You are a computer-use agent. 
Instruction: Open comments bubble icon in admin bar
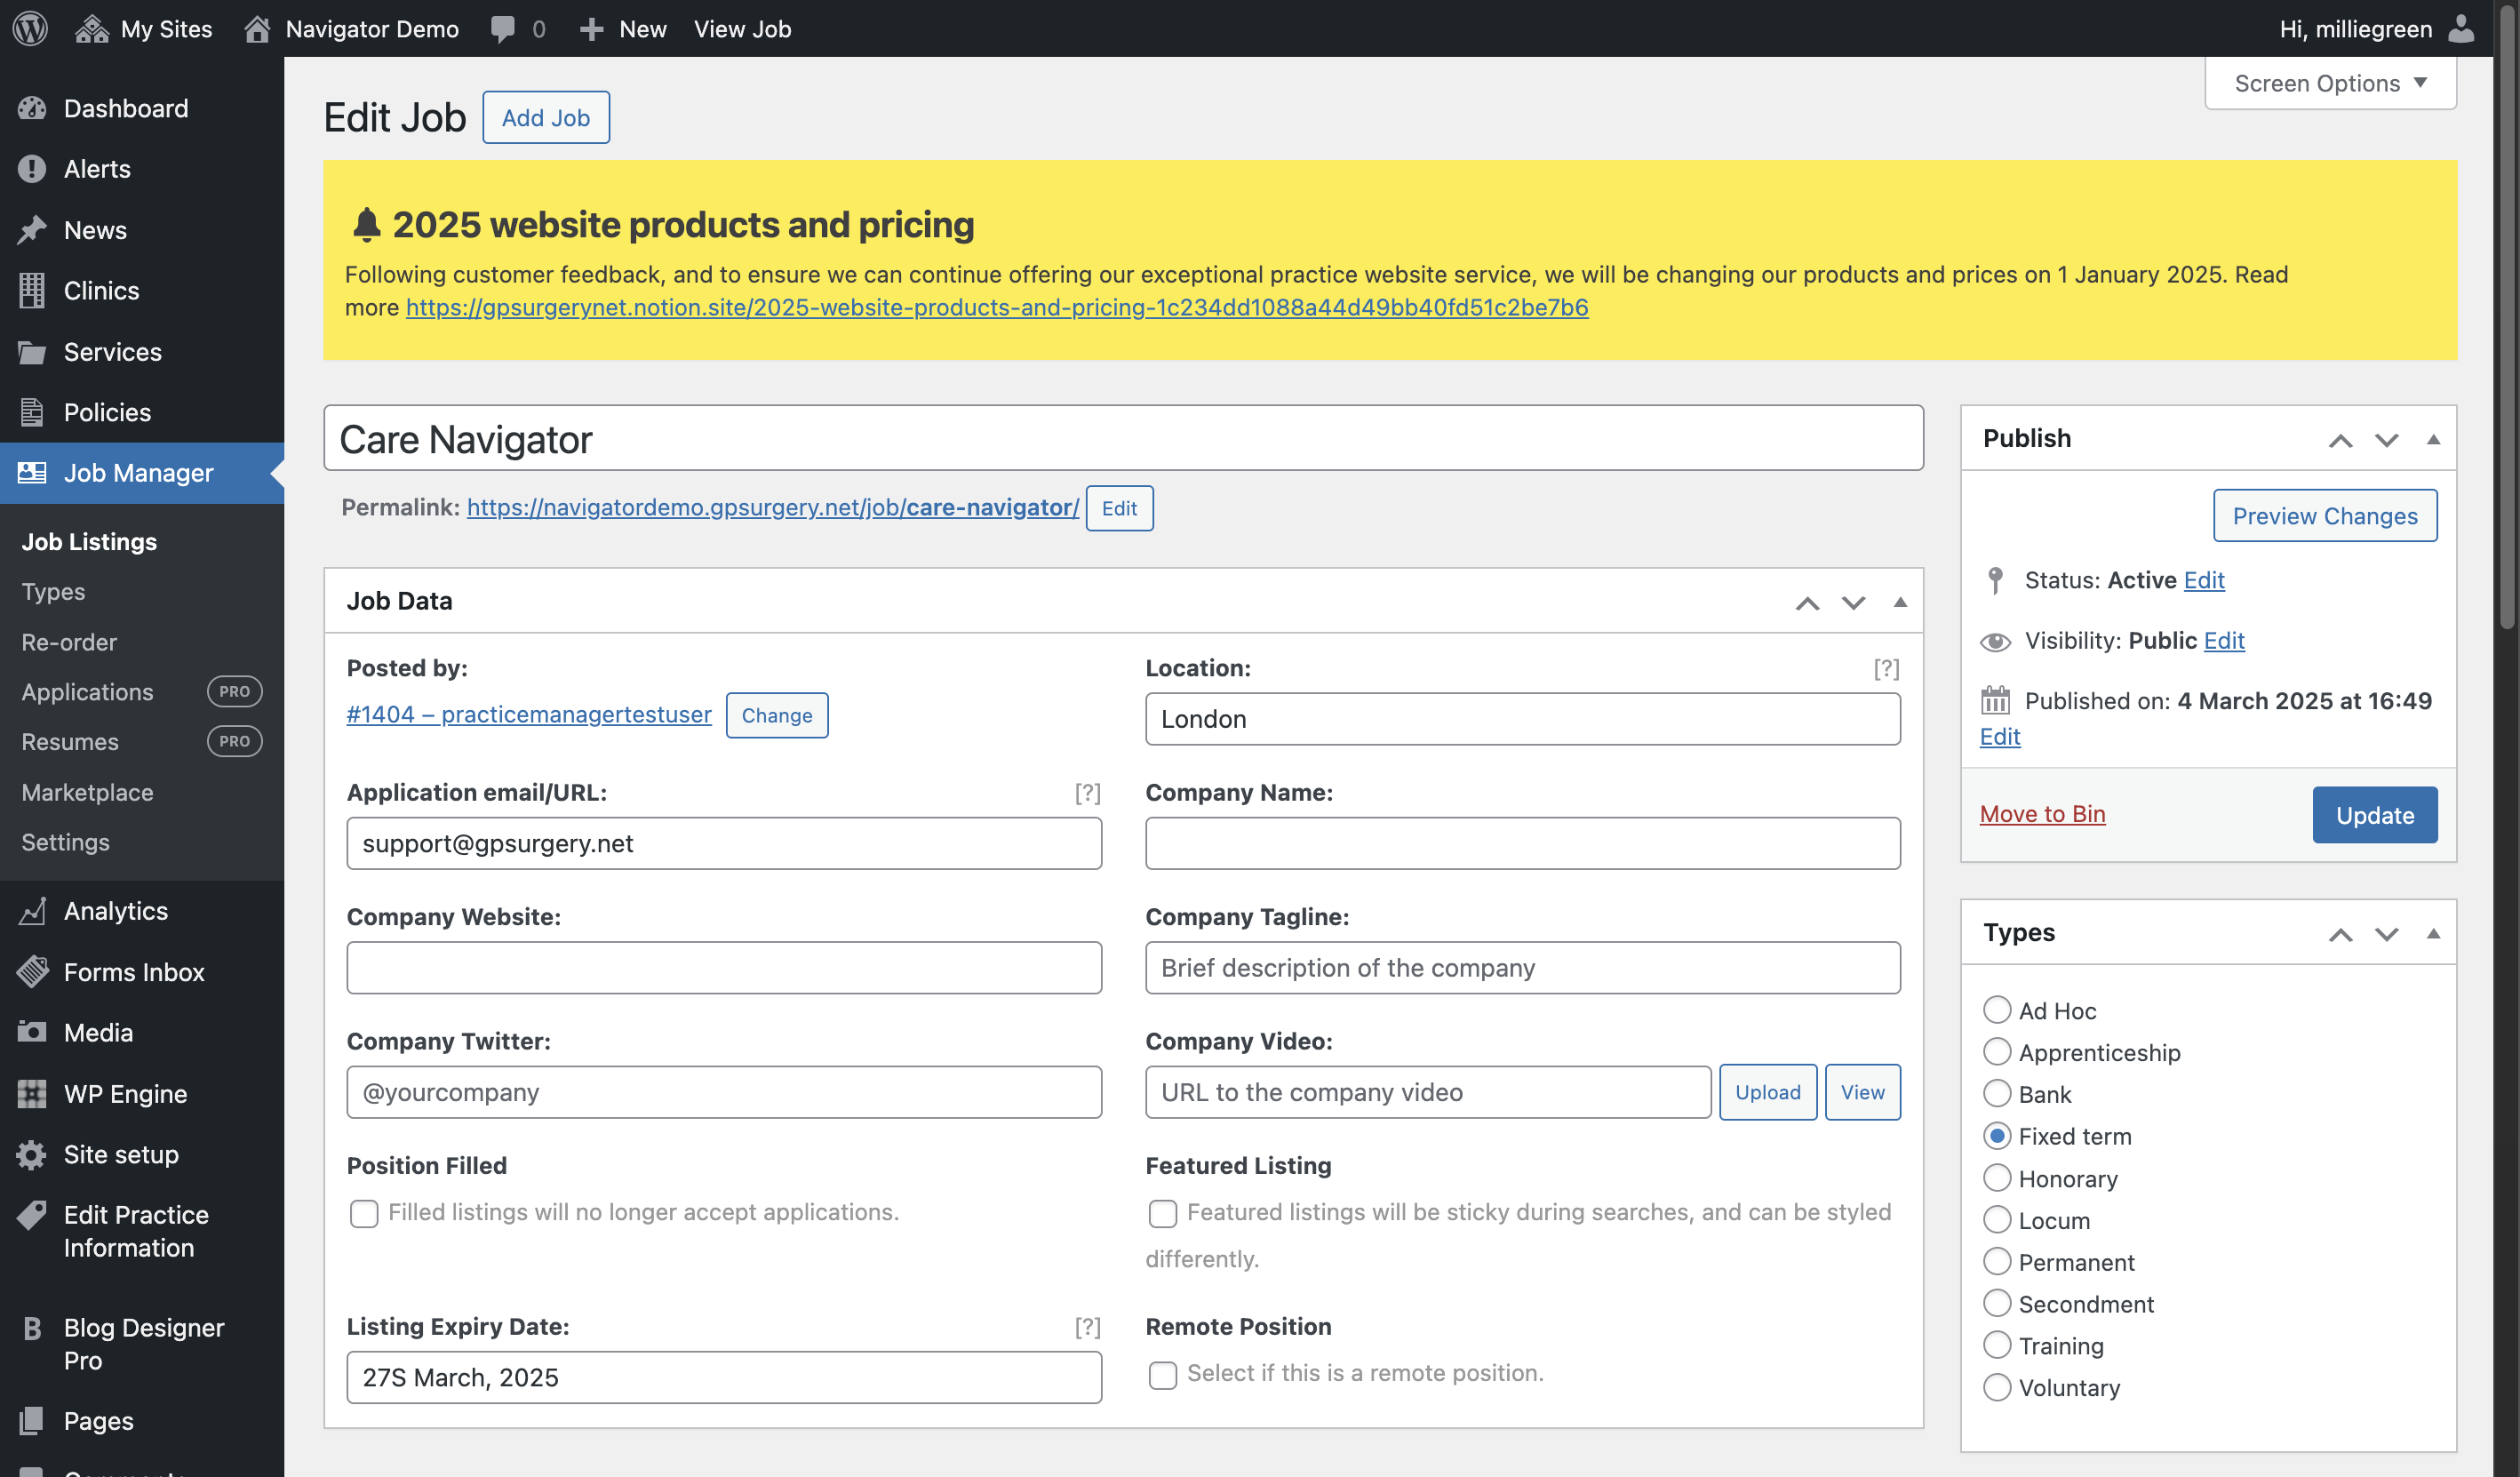coord(503,29)
